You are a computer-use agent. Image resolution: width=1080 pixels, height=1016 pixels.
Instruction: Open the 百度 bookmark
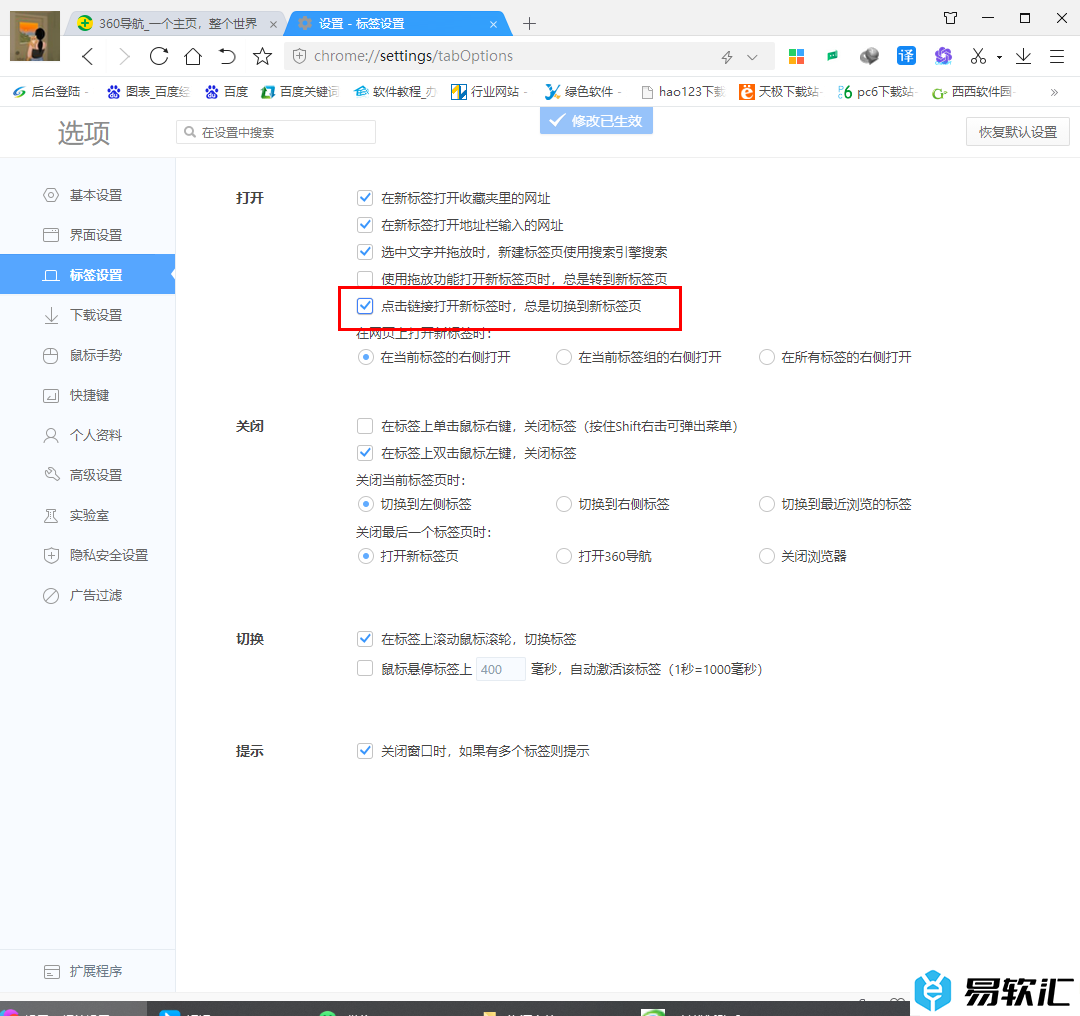click(x=227, y=92)
